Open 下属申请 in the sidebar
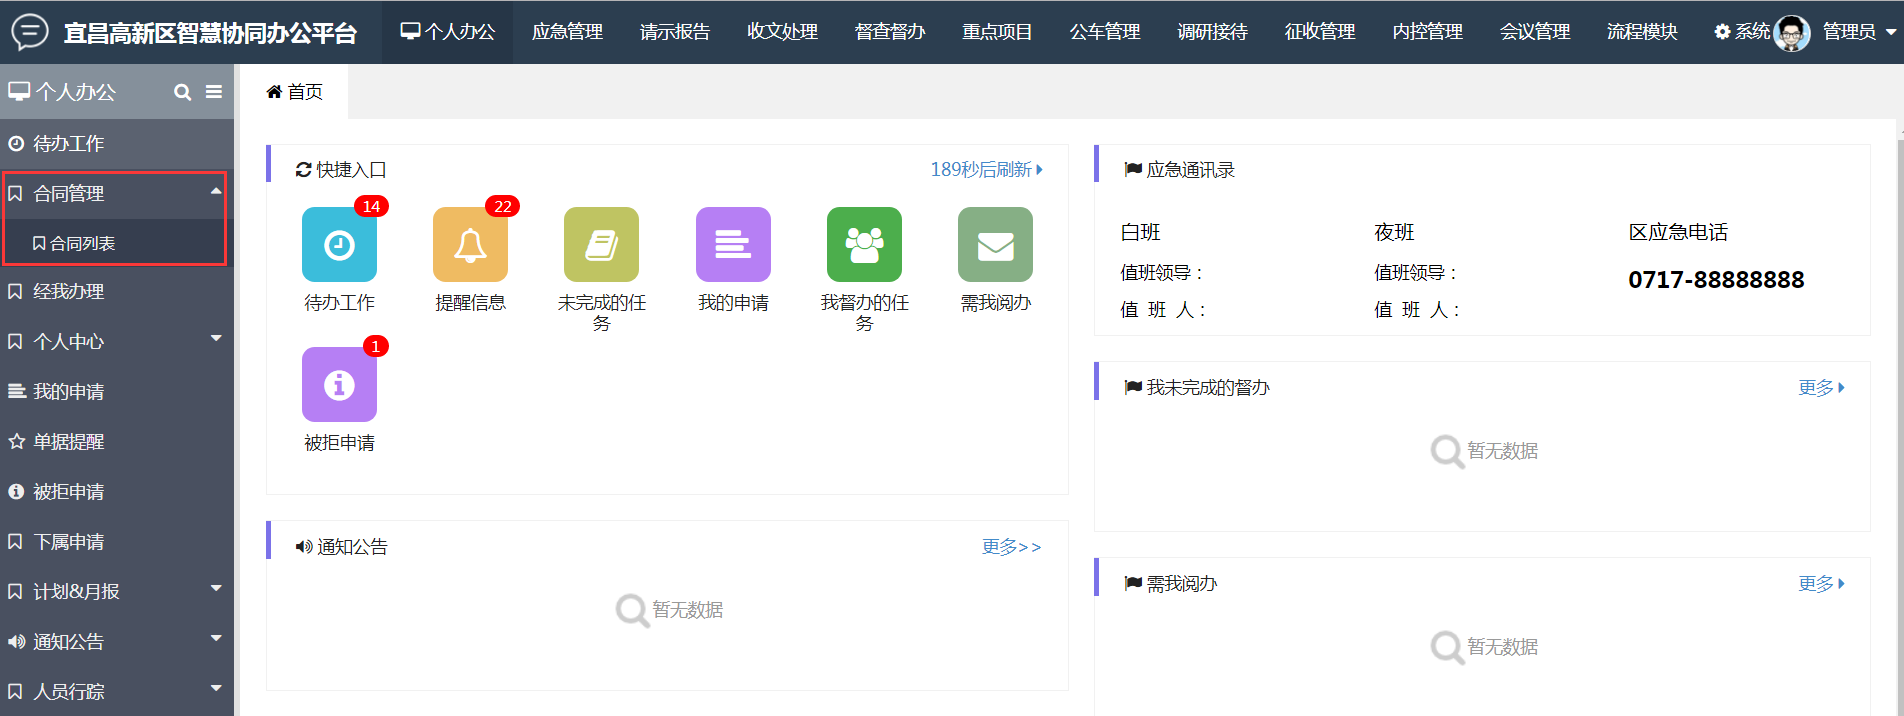 (117, 542)
